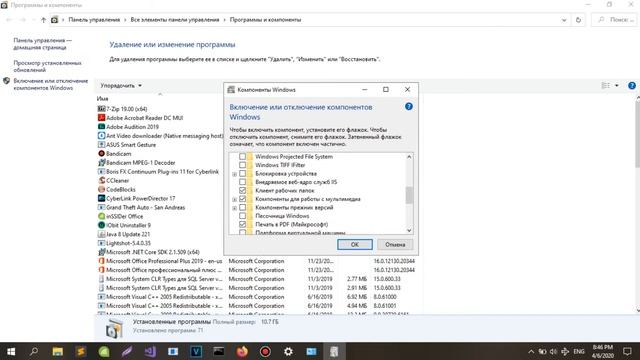Viewport: 640px width, 360px height.
Task: Select the IObit Uninstaller 9 icon
Action: pos(101,225)
